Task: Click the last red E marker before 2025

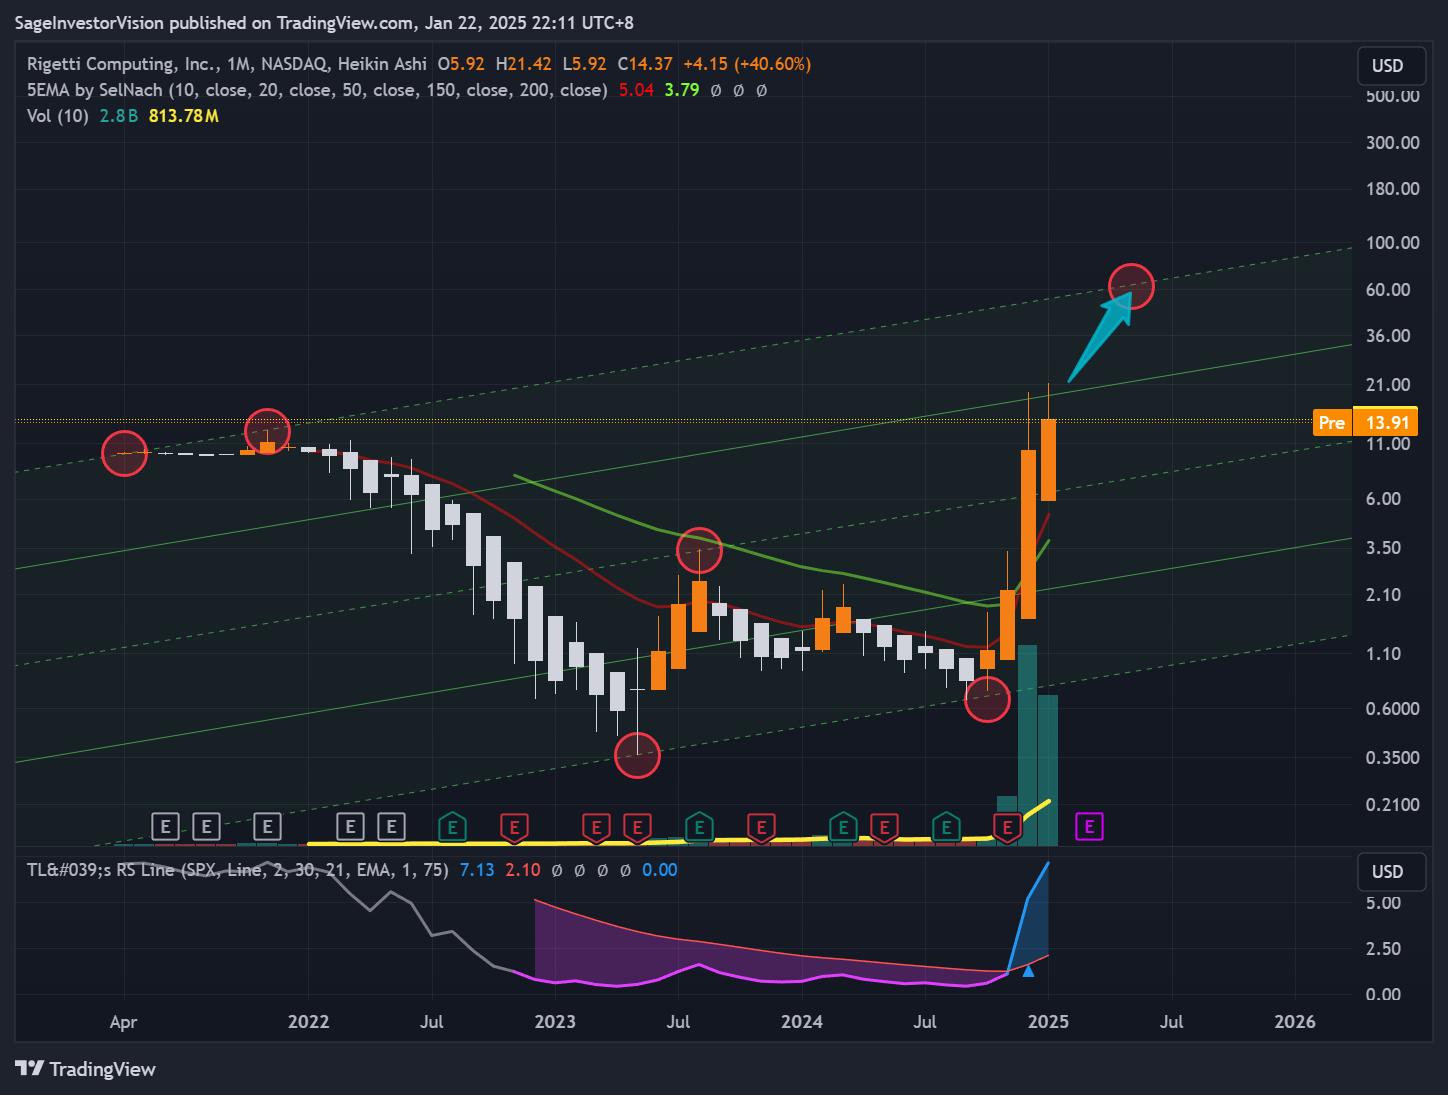Action: 1007,827
